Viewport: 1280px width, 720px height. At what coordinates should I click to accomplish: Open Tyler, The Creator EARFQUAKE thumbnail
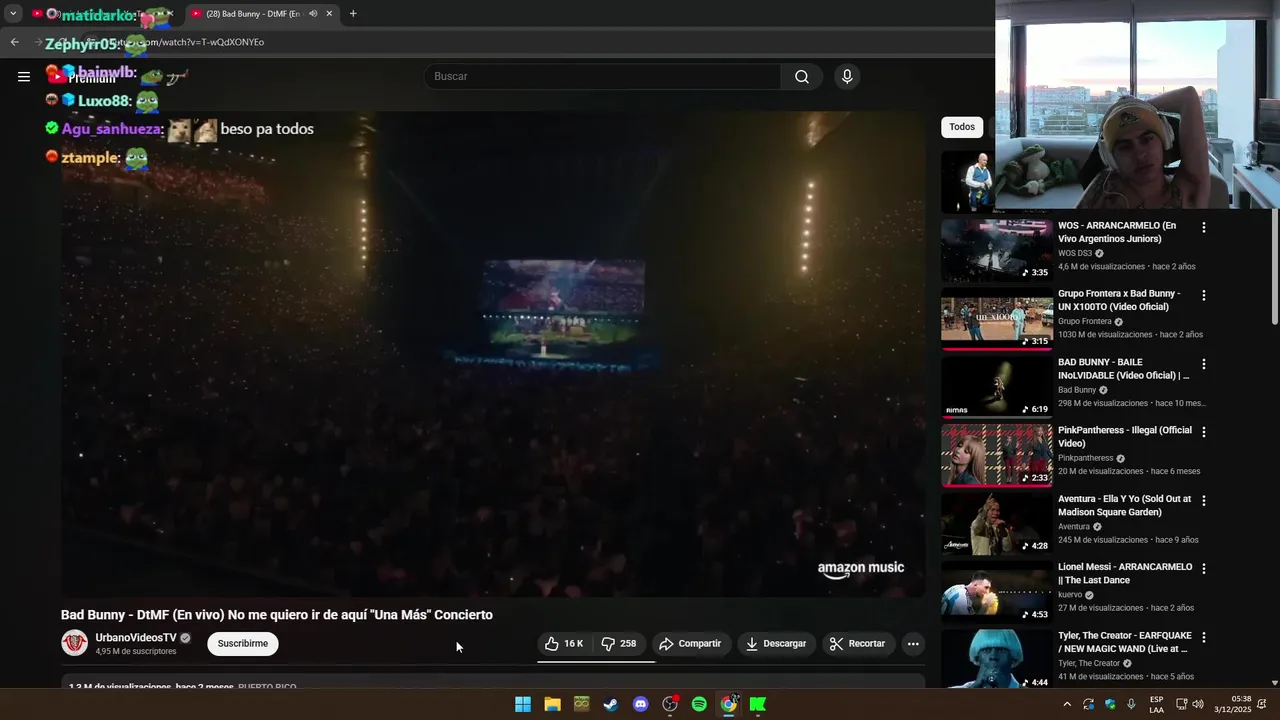coord(997,659)
